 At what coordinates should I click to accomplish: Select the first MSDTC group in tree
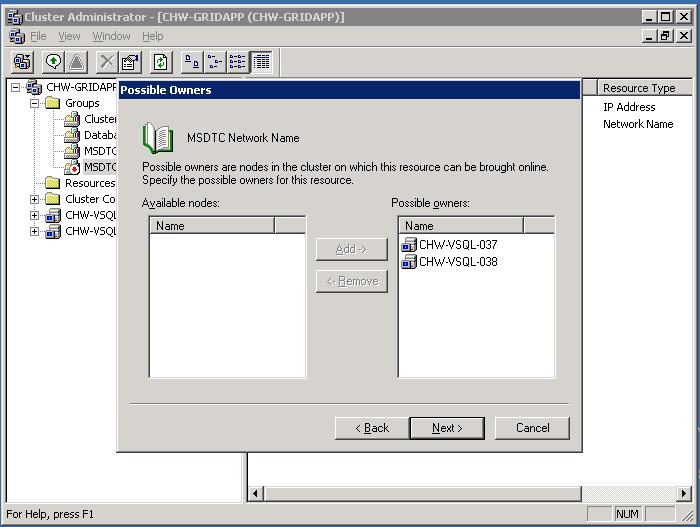(100, 151)
